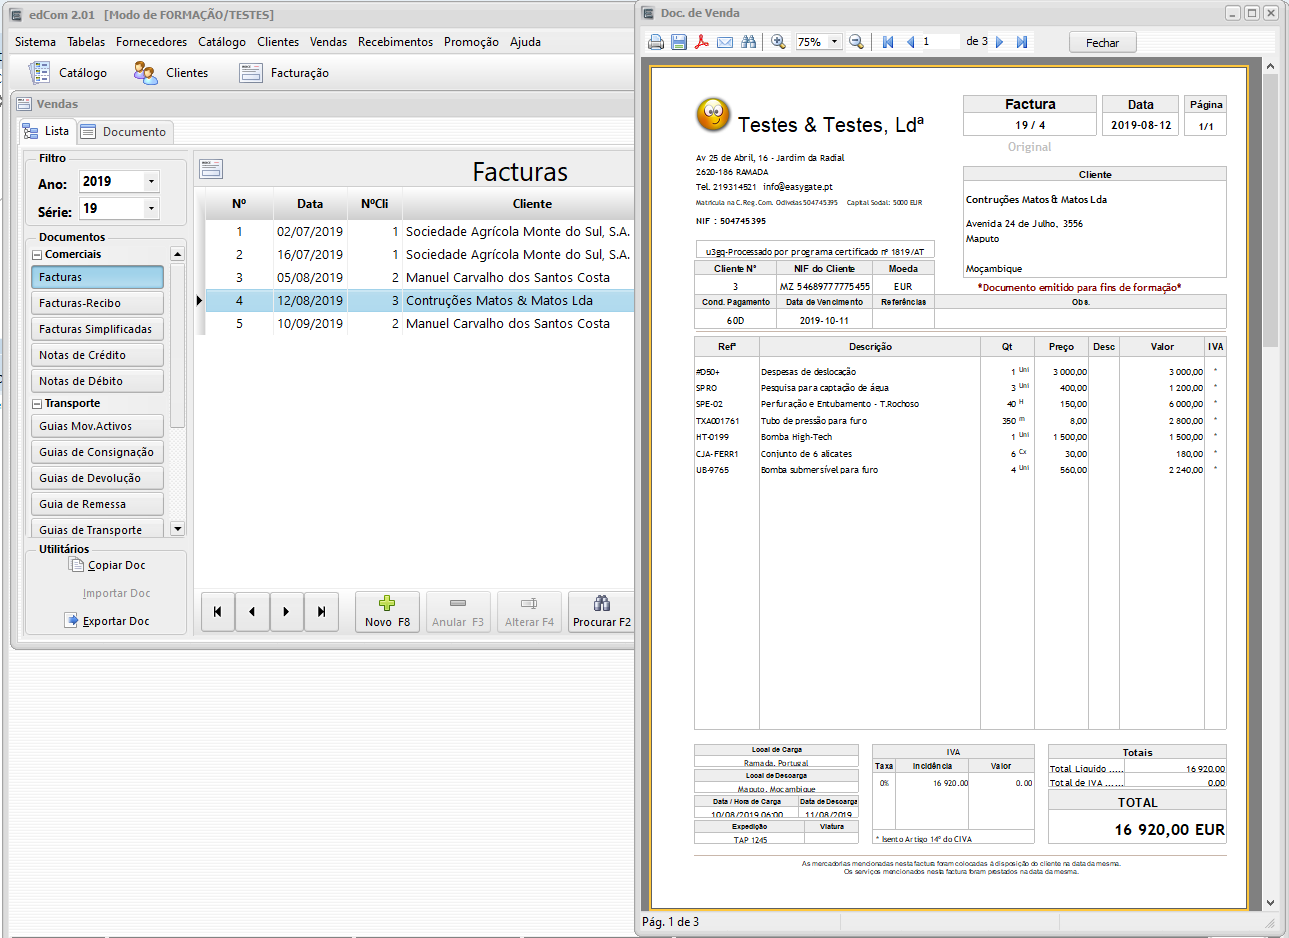Open the Ano year dropdown
1289x938 pixels.
click(x=151, y=181)
